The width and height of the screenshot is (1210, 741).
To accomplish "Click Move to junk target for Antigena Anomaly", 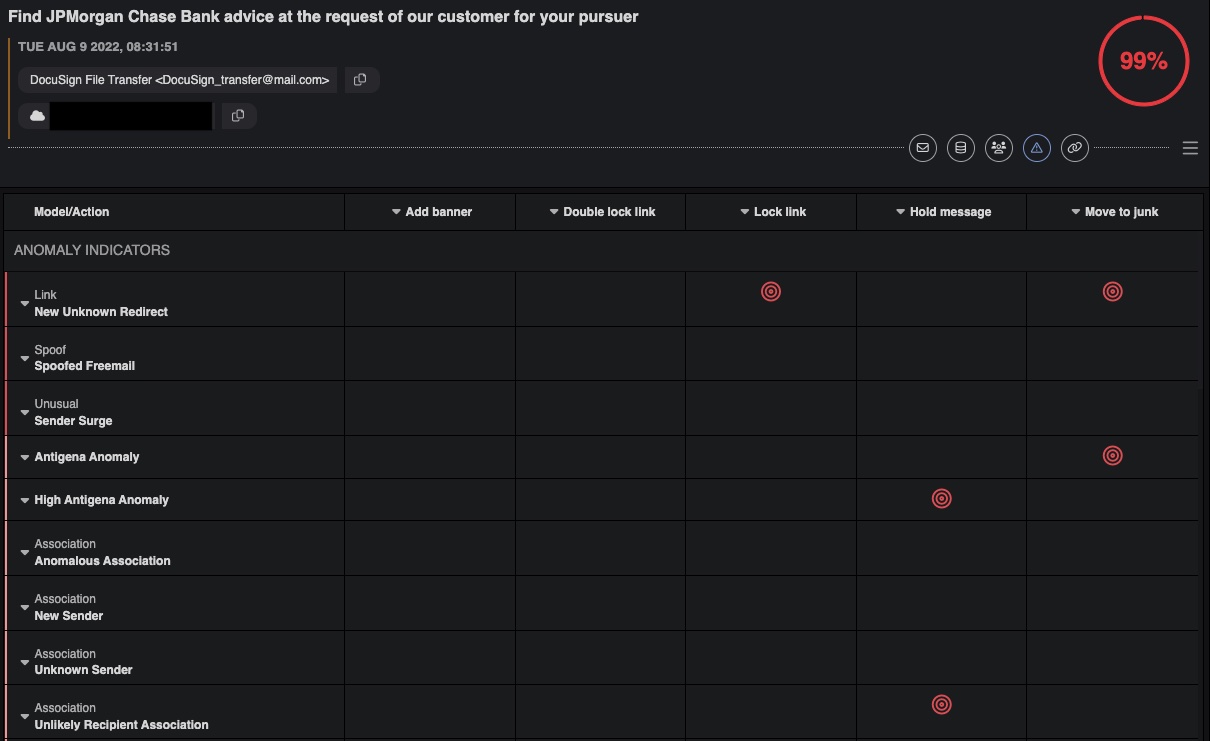I will 1113,456.
